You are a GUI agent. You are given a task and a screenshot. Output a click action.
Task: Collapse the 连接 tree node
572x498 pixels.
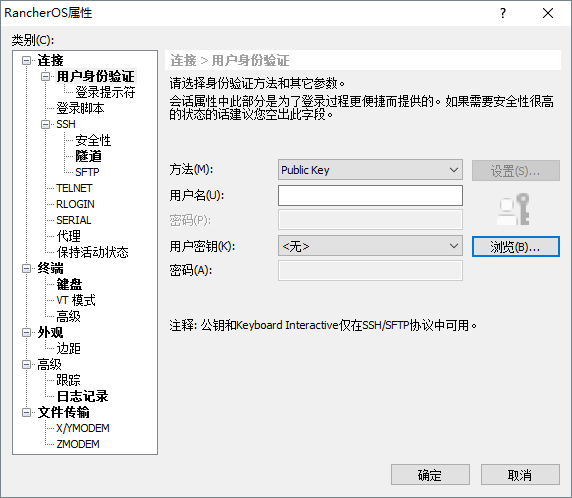click(26, 60)
